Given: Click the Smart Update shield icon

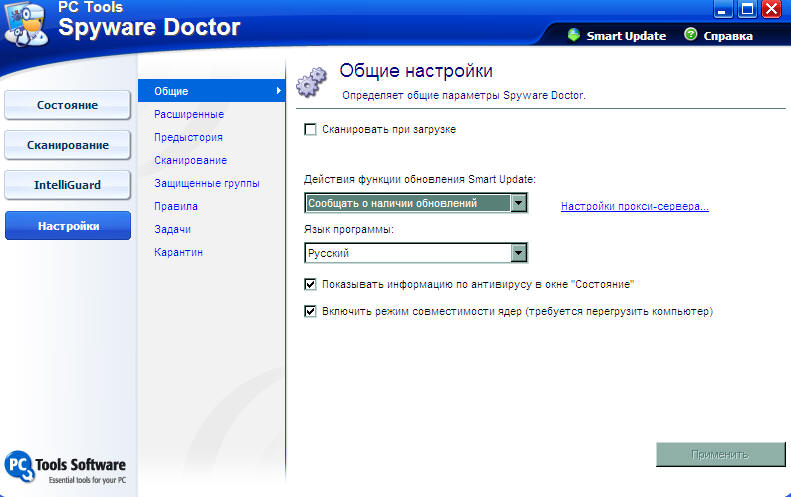Looking at the screenshot, I should [574, 35].
